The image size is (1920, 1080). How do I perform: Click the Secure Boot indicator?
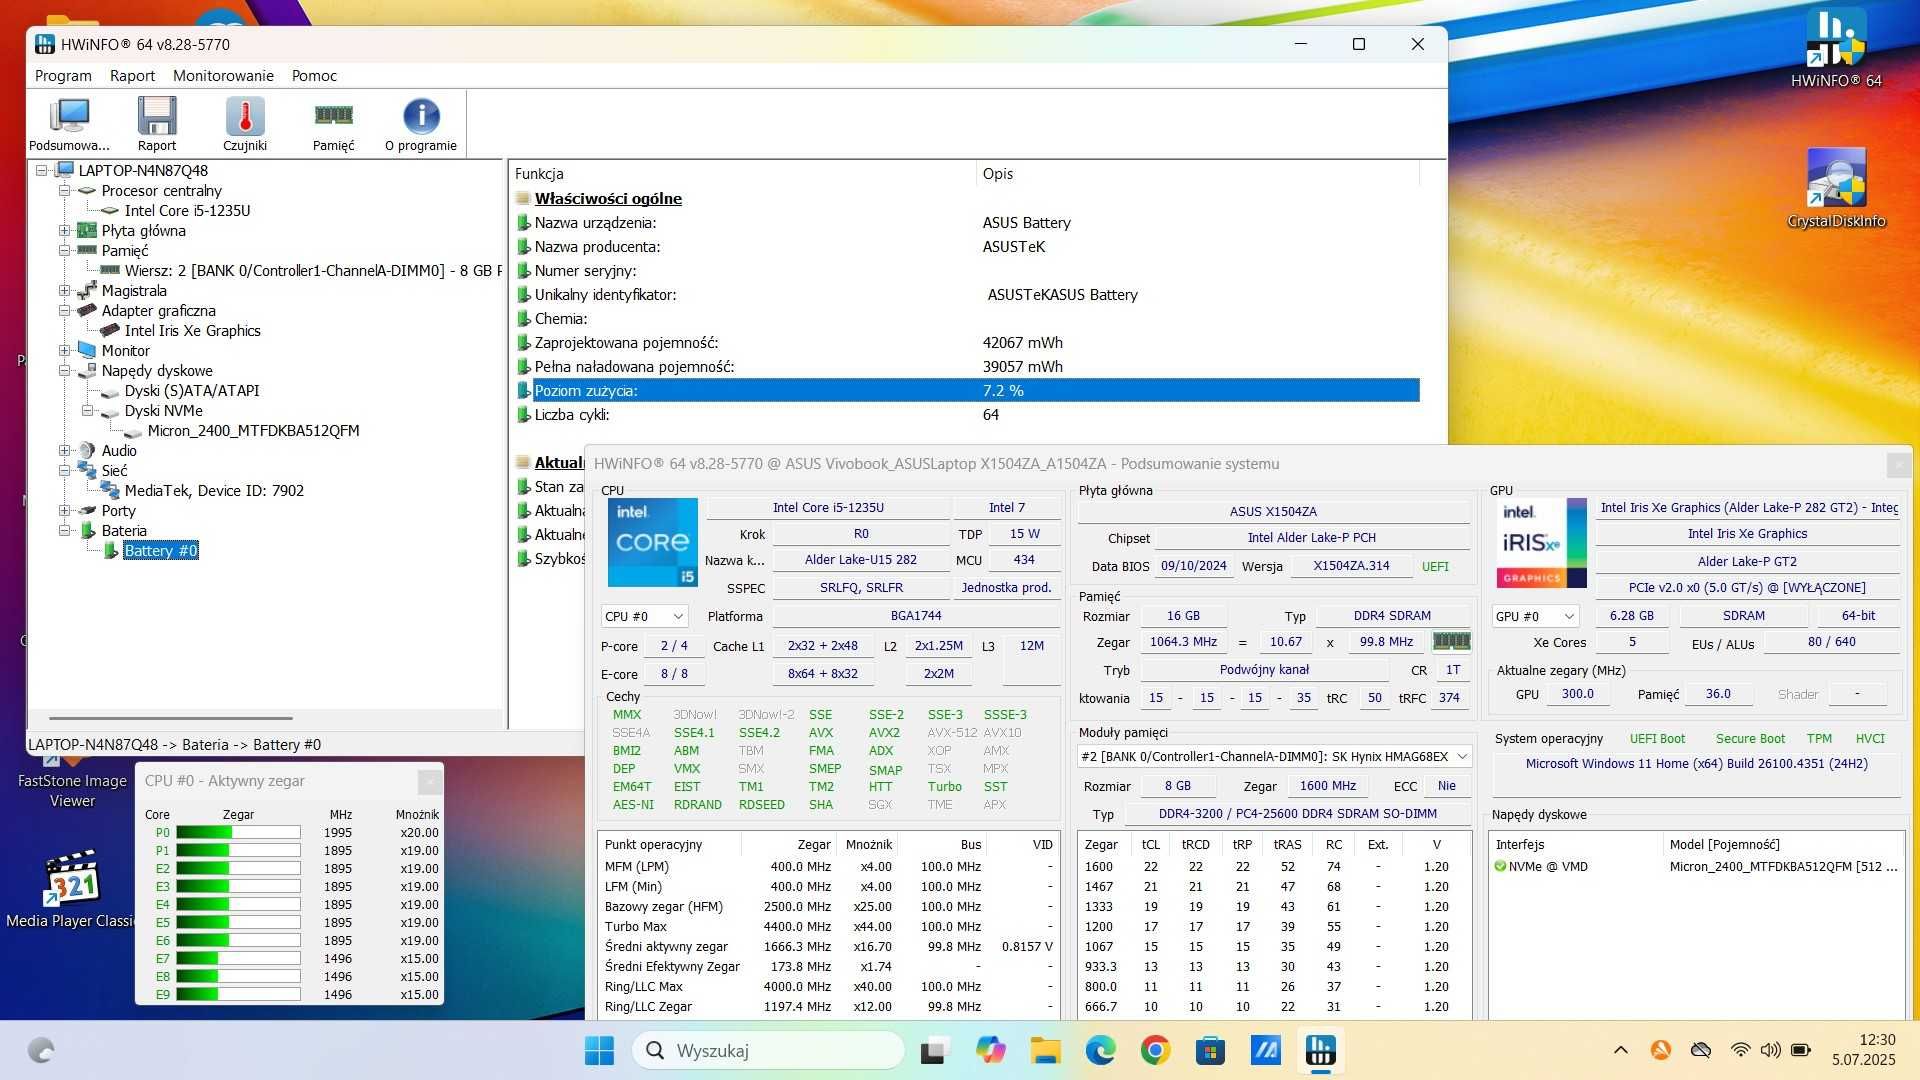pos(1750,738)
